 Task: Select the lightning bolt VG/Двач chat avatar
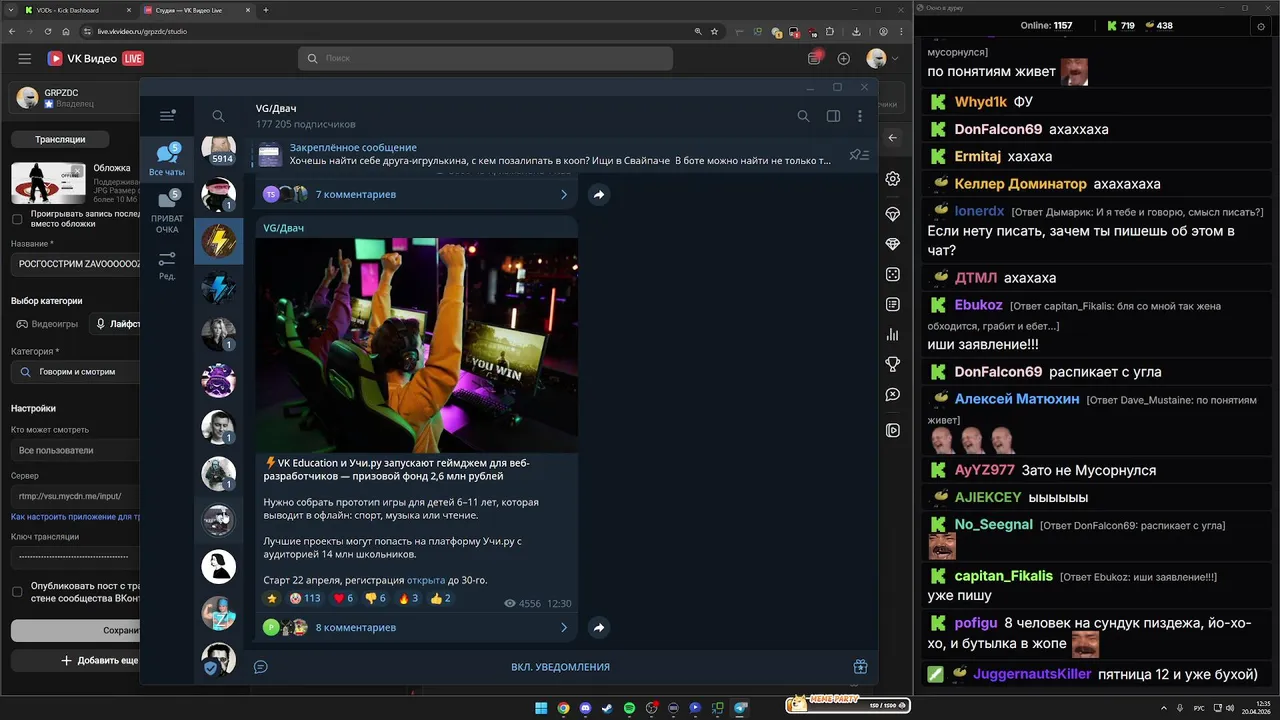pos(219,241)
